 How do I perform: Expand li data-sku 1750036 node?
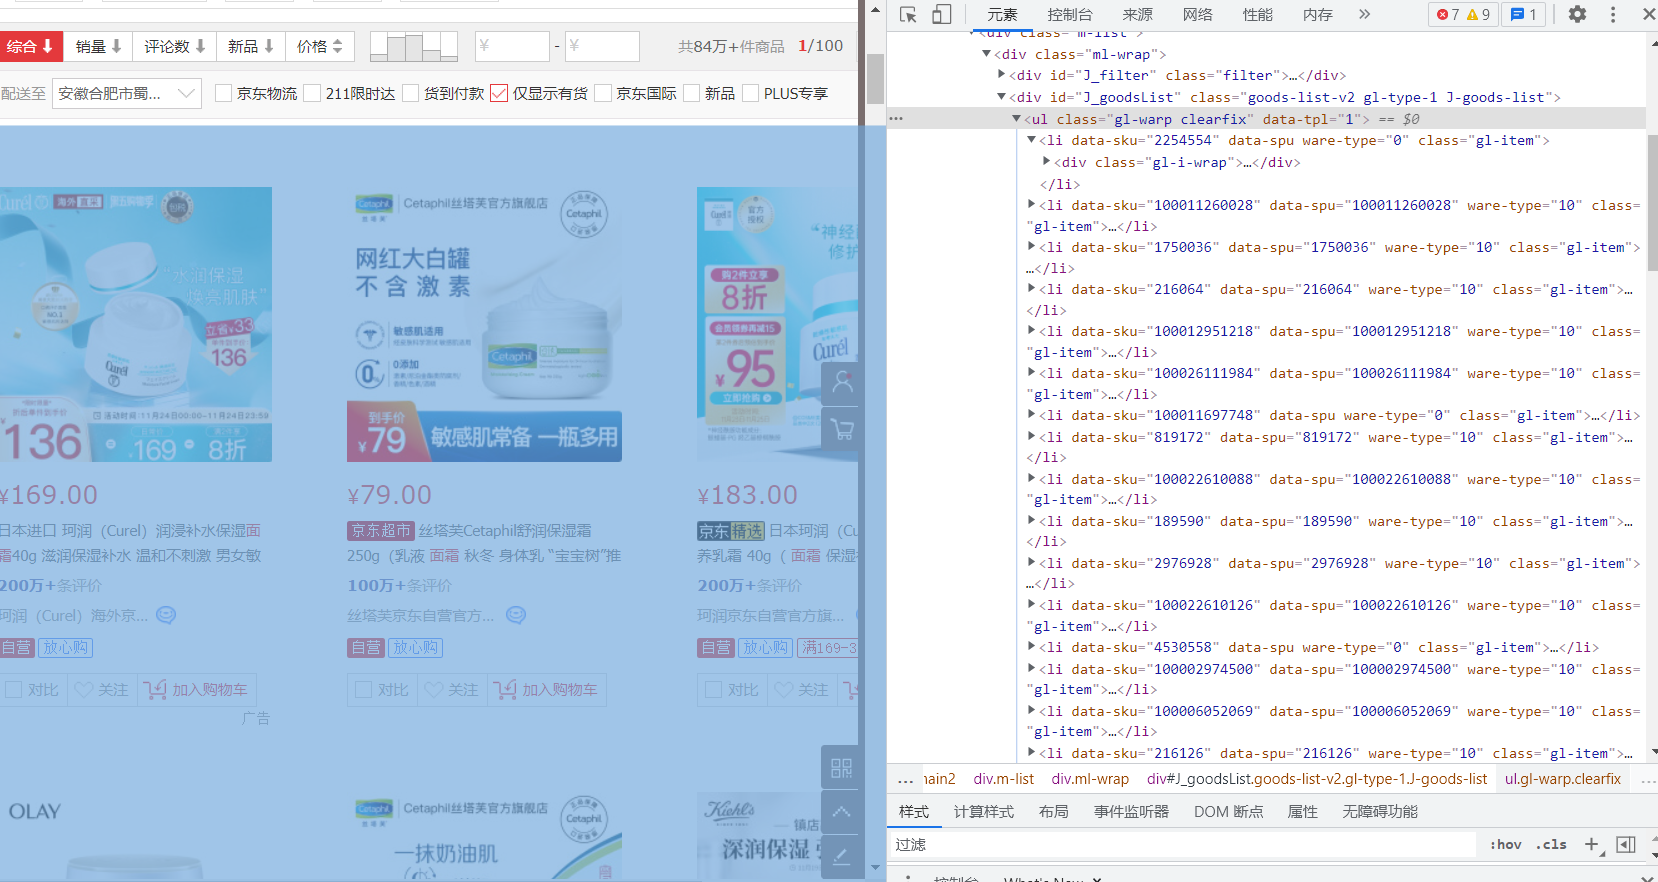pyautogui.click(x=1032, y=247)
